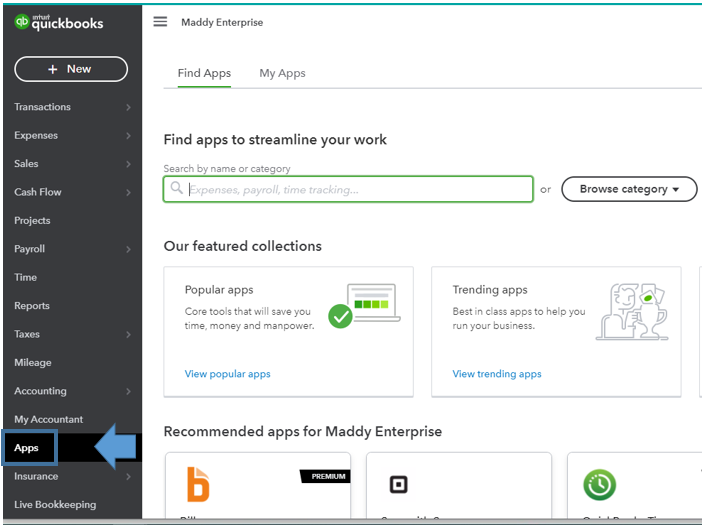Click the Trending apps illustration

pos(632,311)
